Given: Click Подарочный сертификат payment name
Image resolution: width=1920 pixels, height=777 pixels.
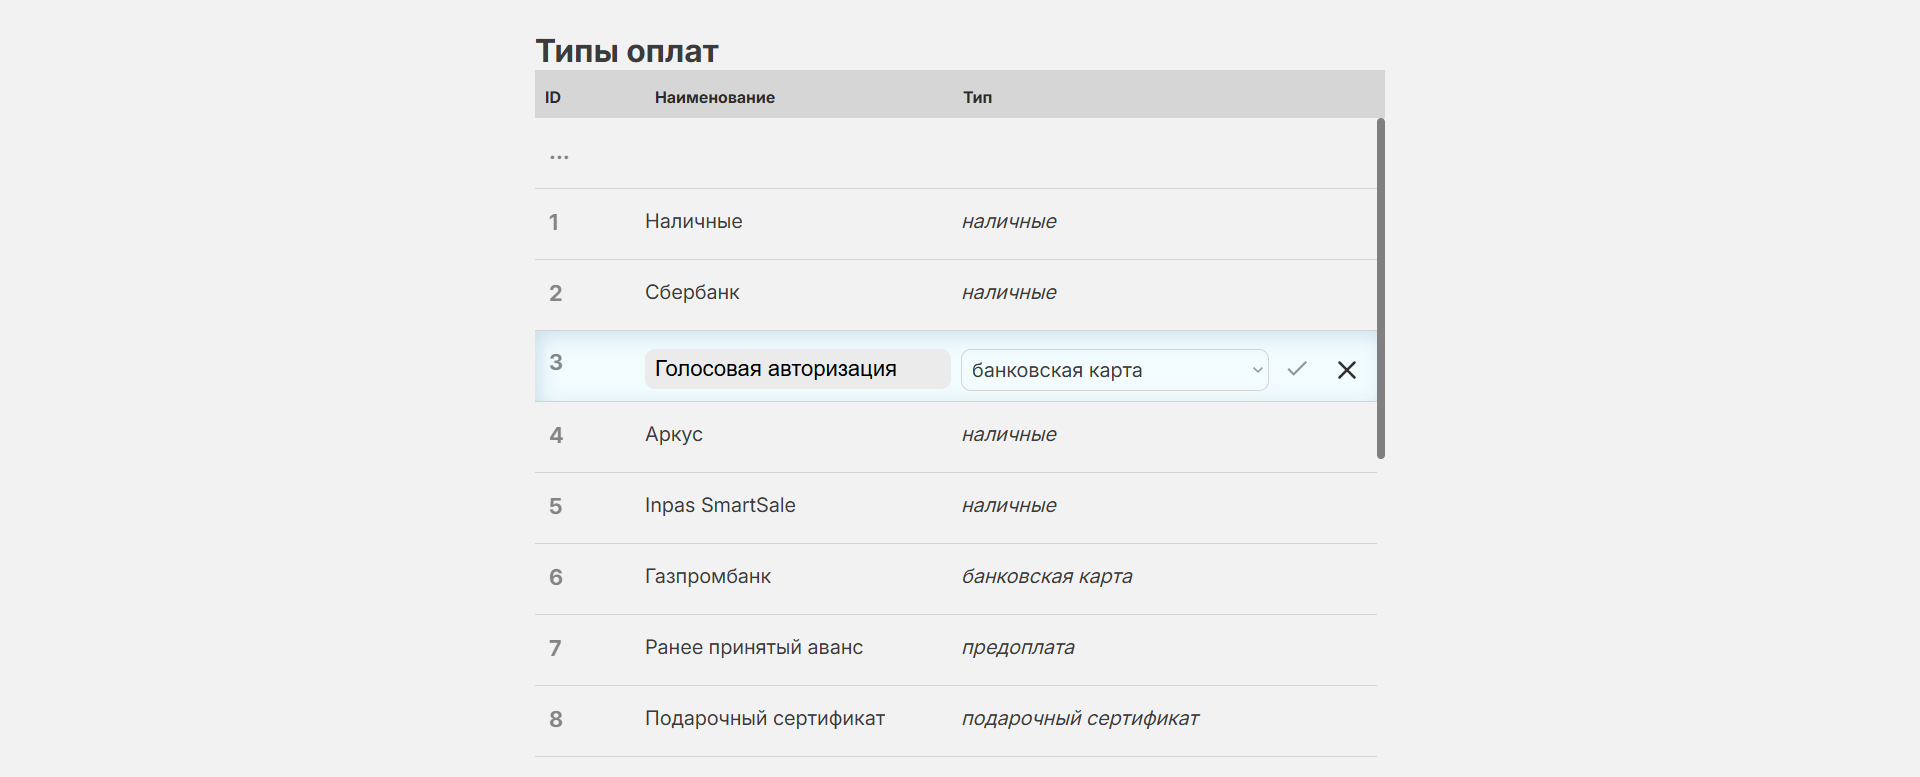Looking at the screenshot, I should (x=764, y=719).
